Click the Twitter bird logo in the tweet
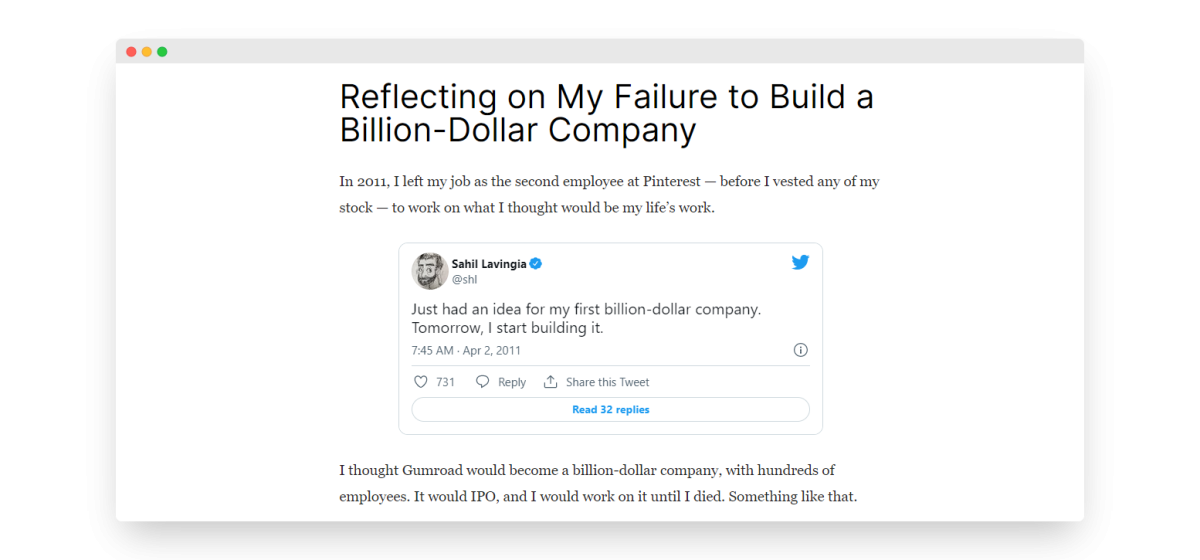The height and width of the screenshot is (560, 1200). tap(800, 262)
